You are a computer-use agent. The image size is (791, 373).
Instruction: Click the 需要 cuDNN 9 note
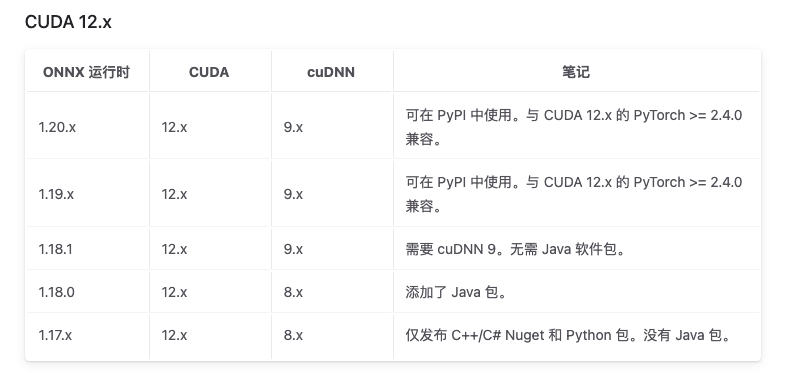(x=515, y=249)
